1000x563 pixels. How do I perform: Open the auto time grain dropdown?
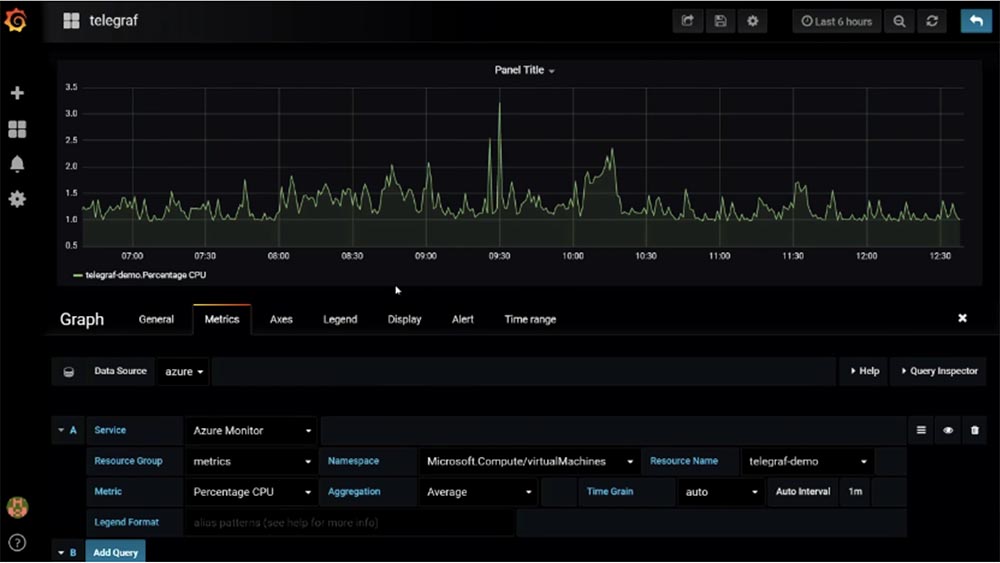(x=721, y=492)
